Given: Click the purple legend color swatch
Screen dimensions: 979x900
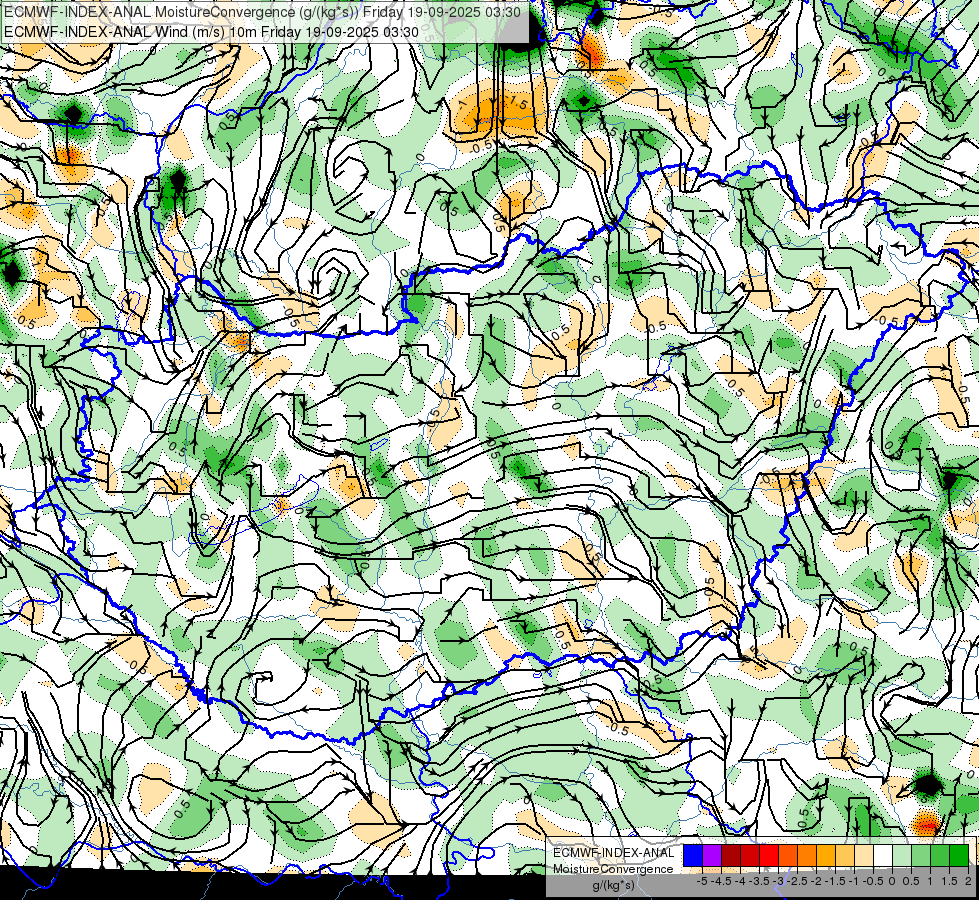Looking at the screenshot, I should point(712,855).
